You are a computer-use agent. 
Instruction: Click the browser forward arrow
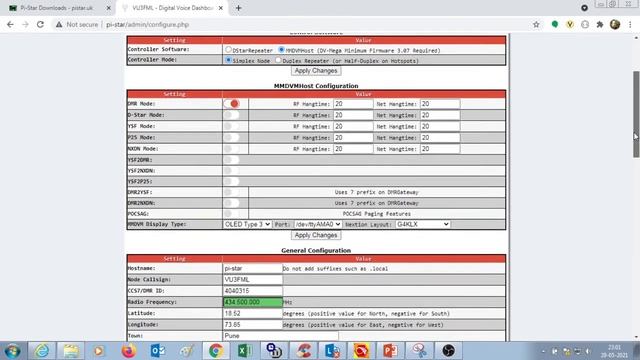(x=25, y=24)
